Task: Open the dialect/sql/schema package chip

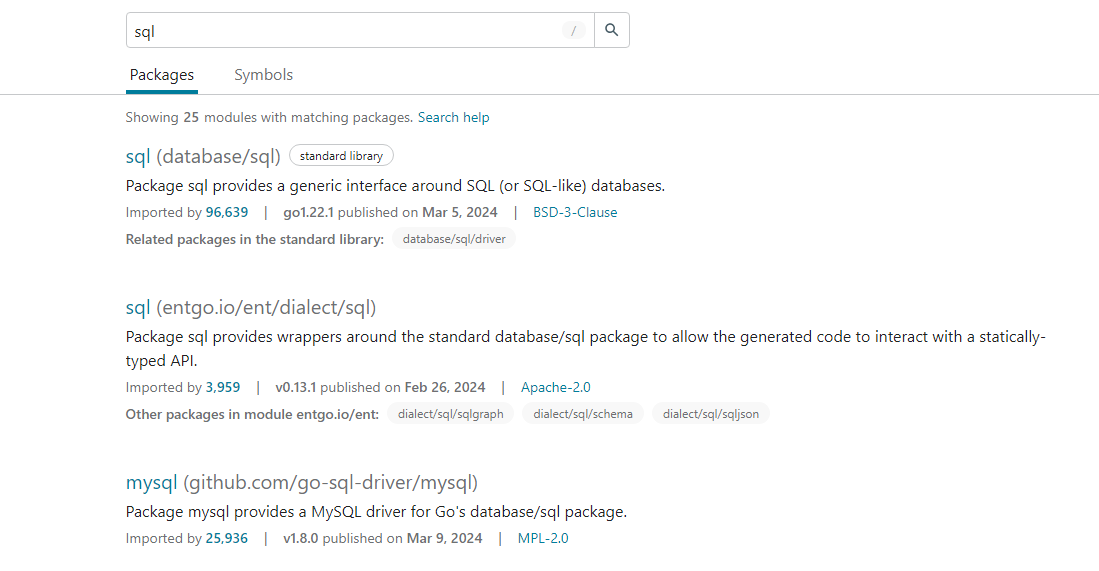Action: click(x=583, y=414)
